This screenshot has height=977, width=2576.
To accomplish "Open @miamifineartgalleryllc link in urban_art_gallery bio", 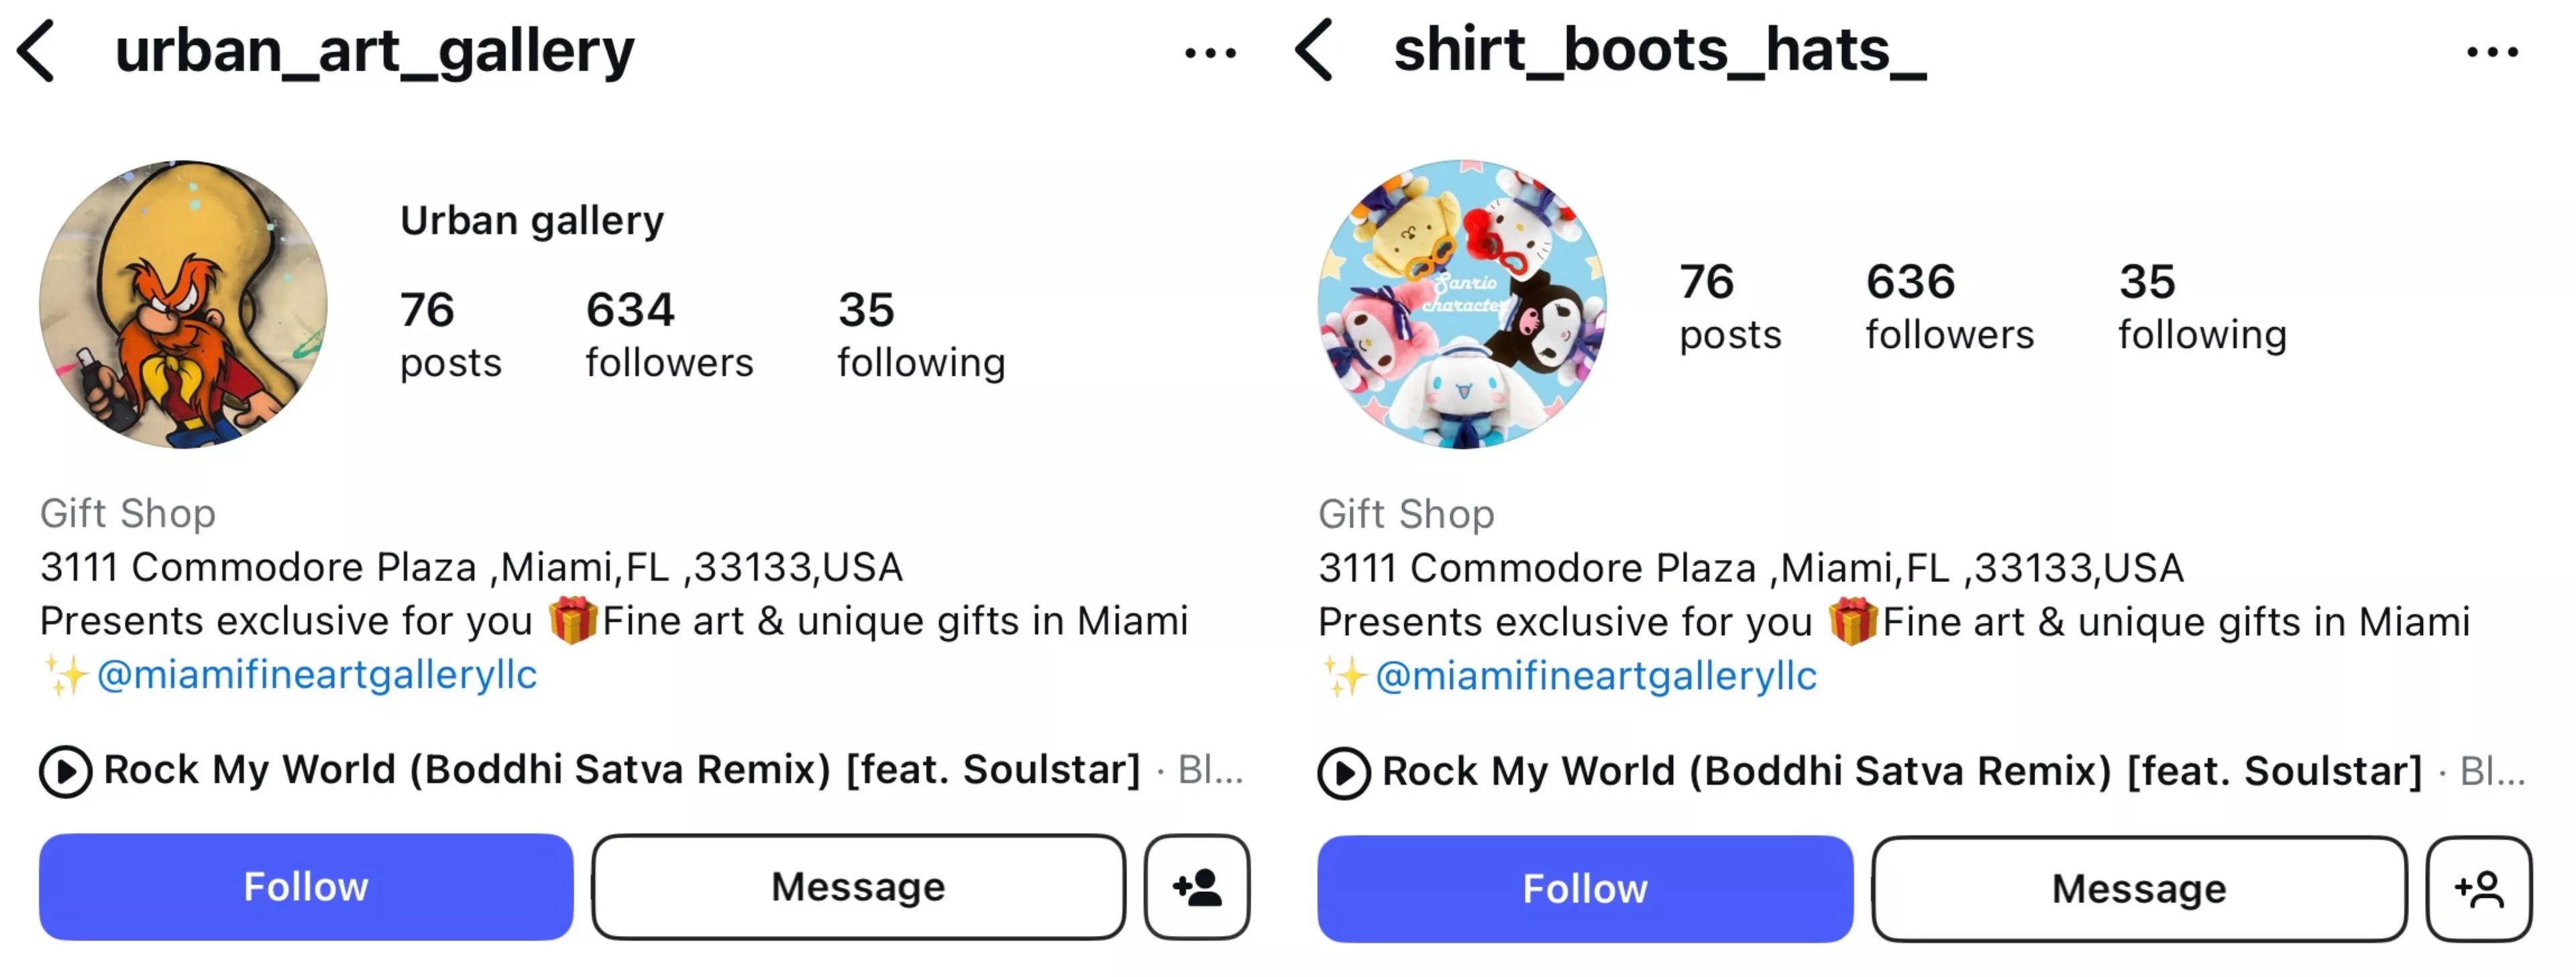I will tap(317, 675).
